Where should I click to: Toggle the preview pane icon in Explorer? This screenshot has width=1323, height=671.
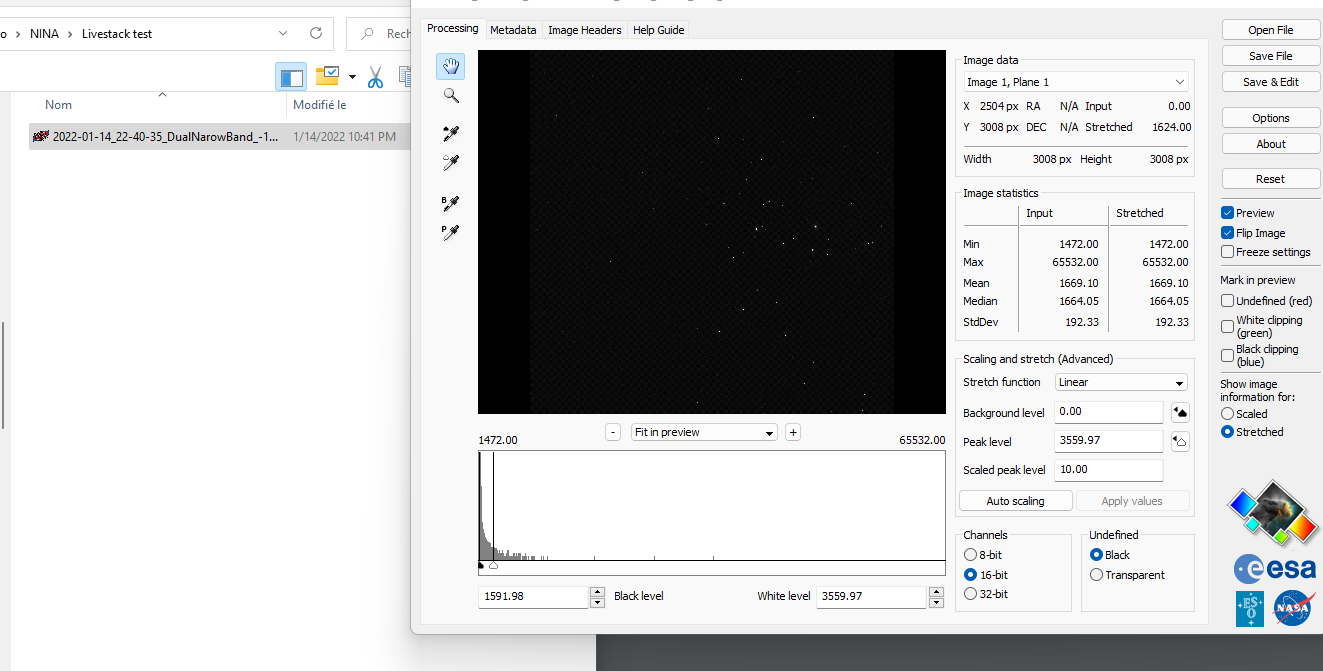pos(291,76)
